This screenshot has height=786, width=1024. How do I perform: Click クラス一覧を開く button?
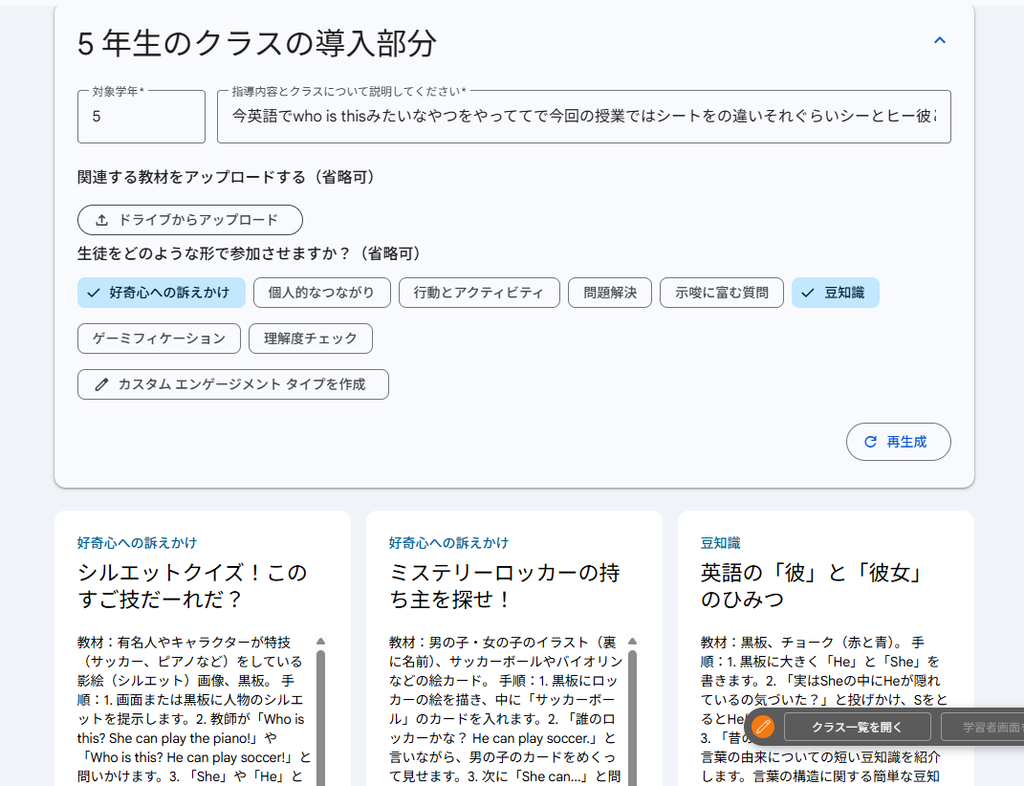tap(857, 727)
